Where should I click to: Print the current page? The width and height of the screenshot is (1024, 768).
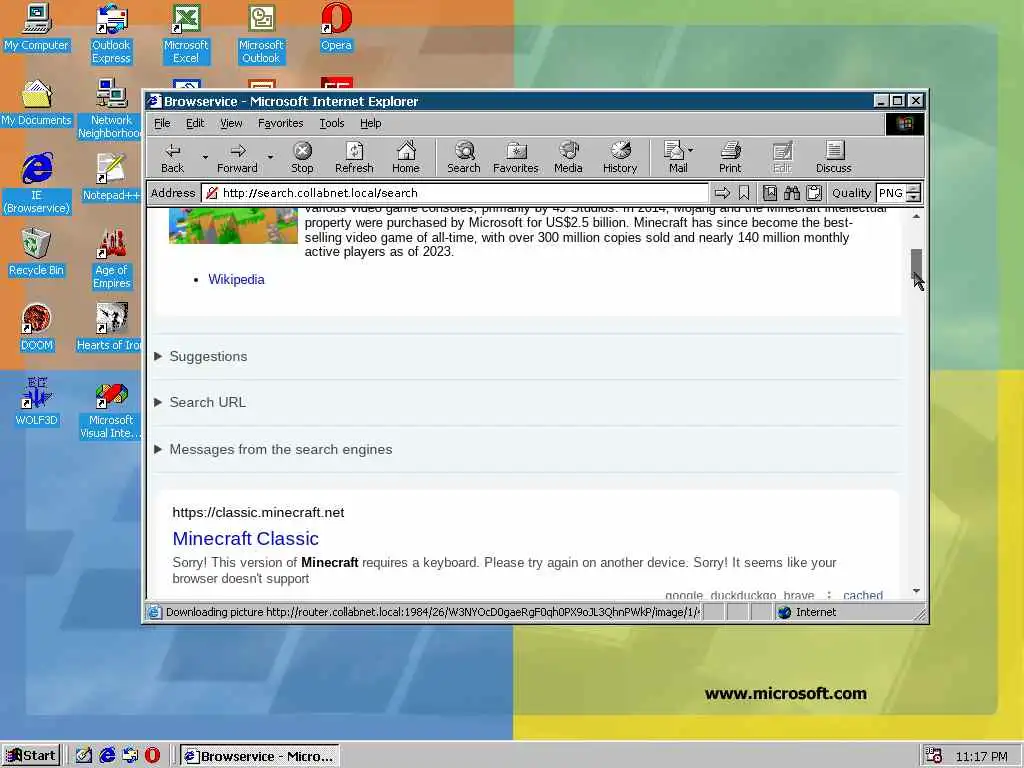click(730, 157)
